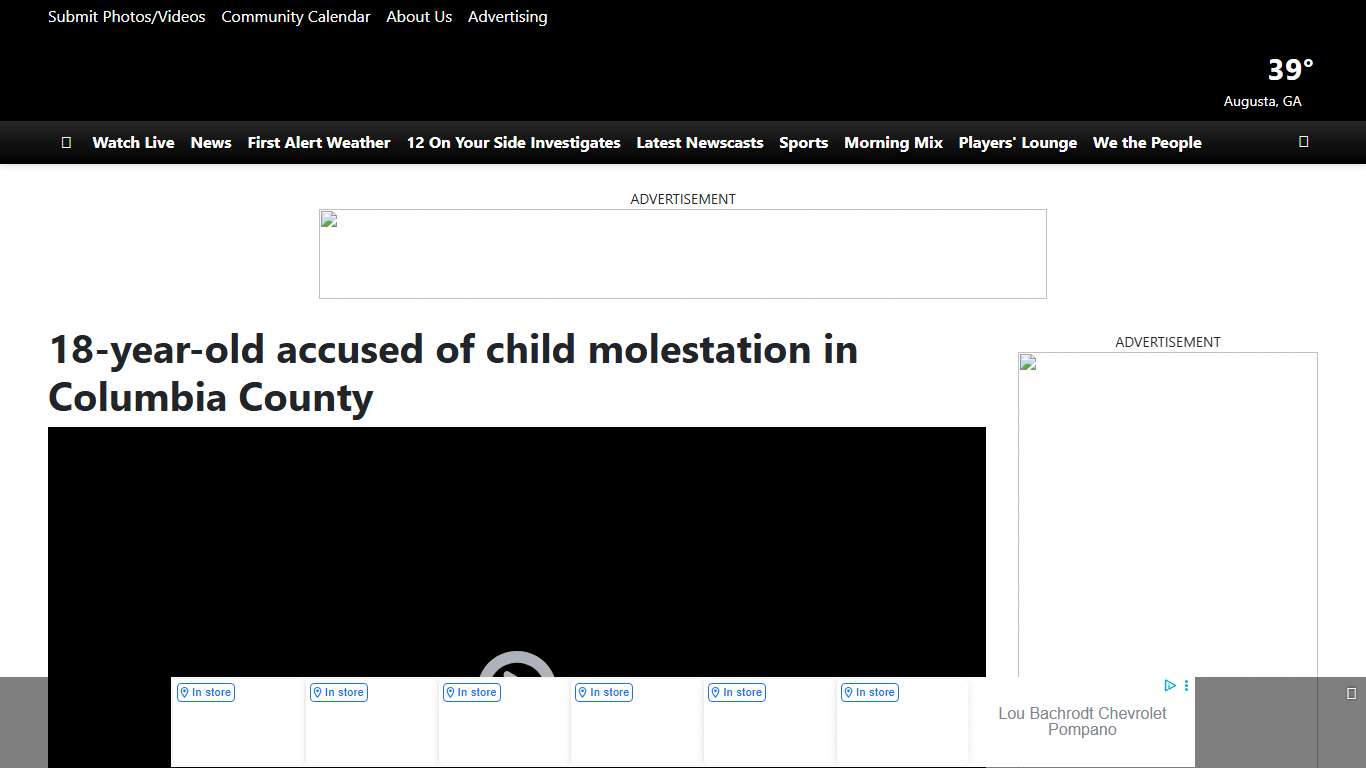The height and width of the screenshot is (768, 1366).
Task: Click the search icon at right of navigation bar
Action: [1303, 142]
